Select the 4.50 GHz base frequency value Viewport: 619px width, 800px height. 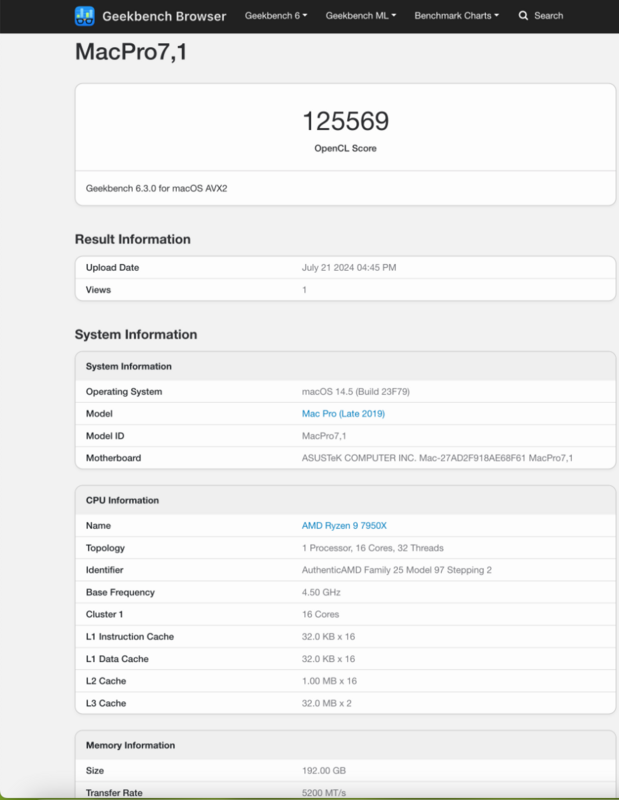point(321,592)
